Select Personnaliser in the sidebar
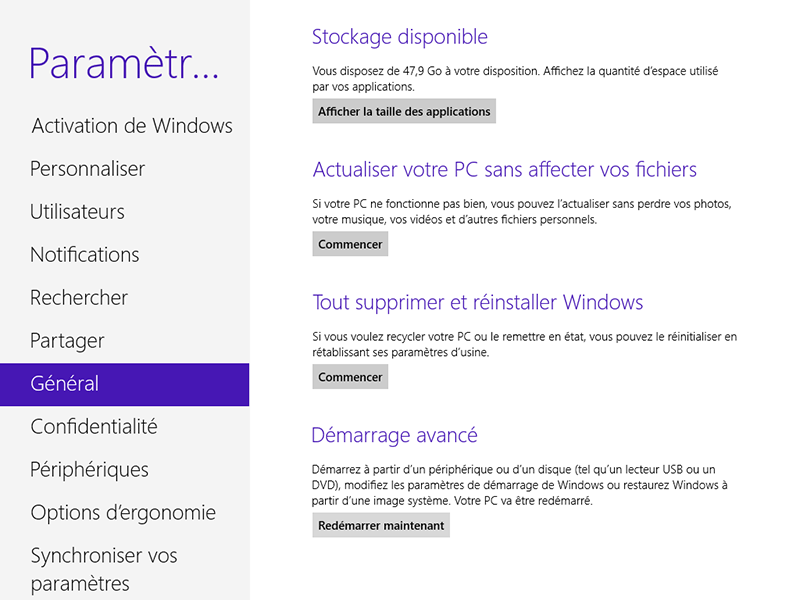This screenshot has width=800, height=600. (x=88, y=169)
